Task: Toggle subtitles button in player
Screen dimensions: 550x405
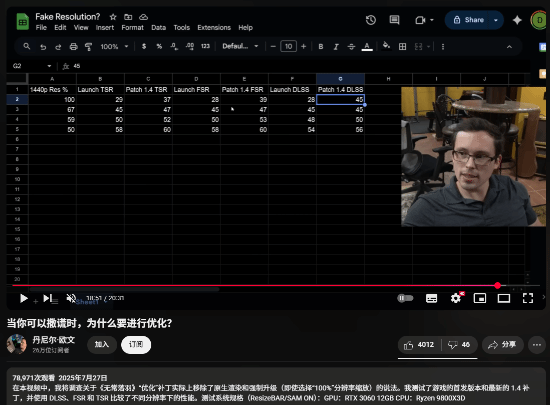Action: pos(431,298)
